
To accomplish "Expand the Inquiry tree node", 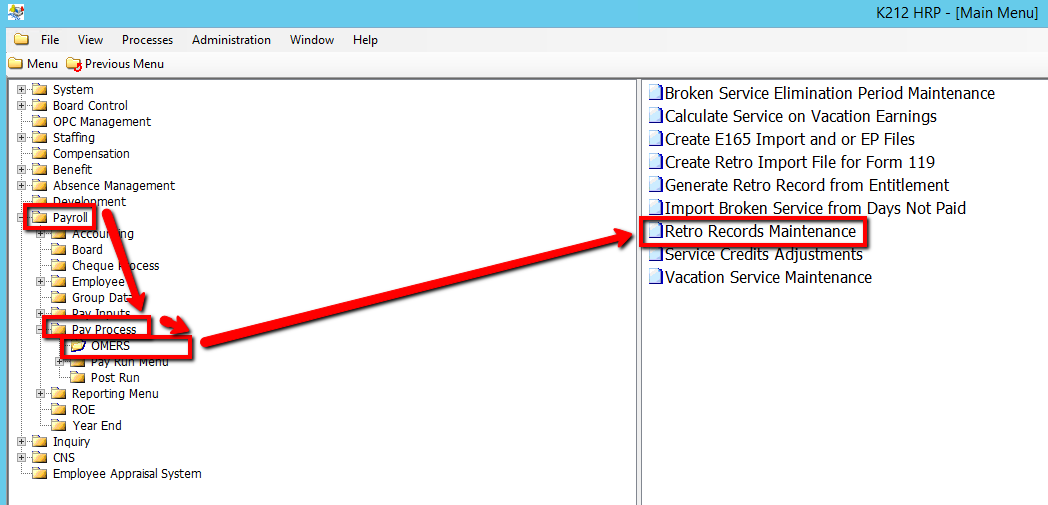I will point(21,442).
